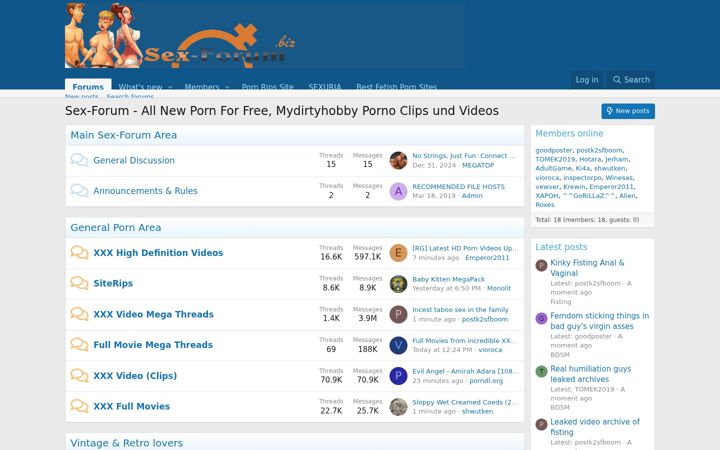This screenshot has height=450, width=720.
Task: Click the vioroca 'V' avatar
Action: click(x=398, y=345)
